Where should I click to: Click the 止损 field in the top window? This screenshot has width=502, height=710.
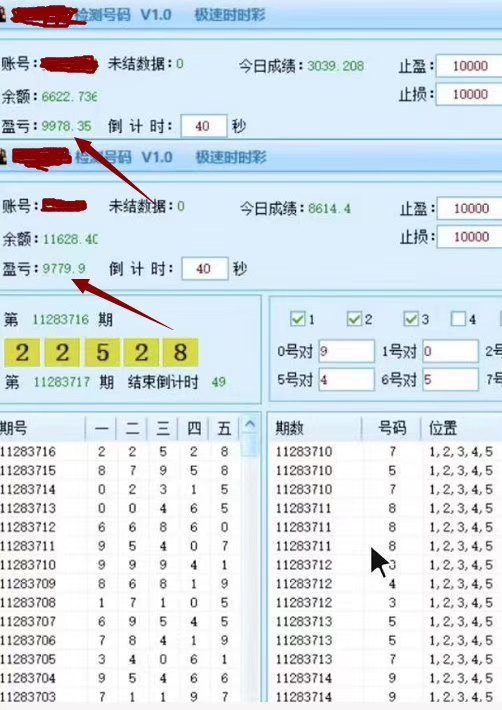point(469,94)
